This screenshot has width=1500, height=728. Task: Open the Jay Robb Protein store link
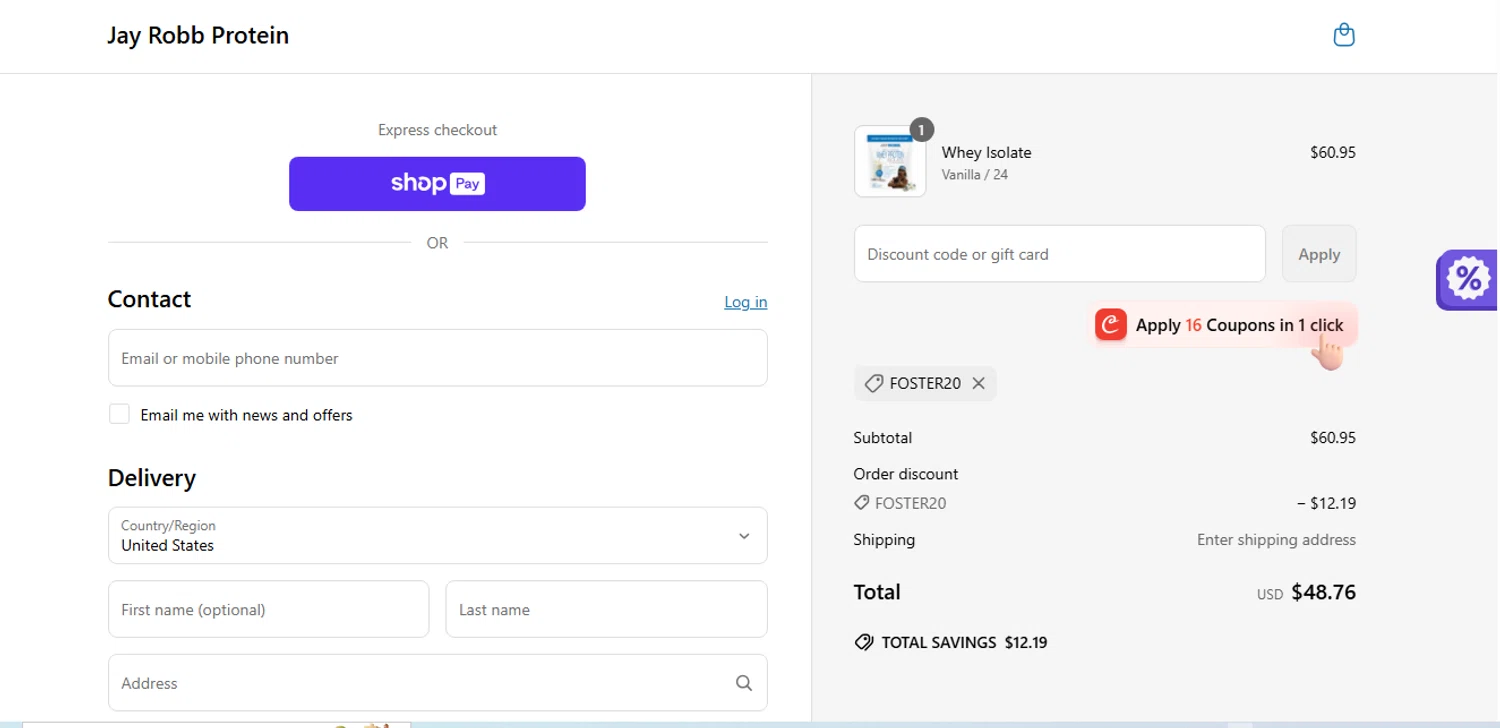pos(198,35)
